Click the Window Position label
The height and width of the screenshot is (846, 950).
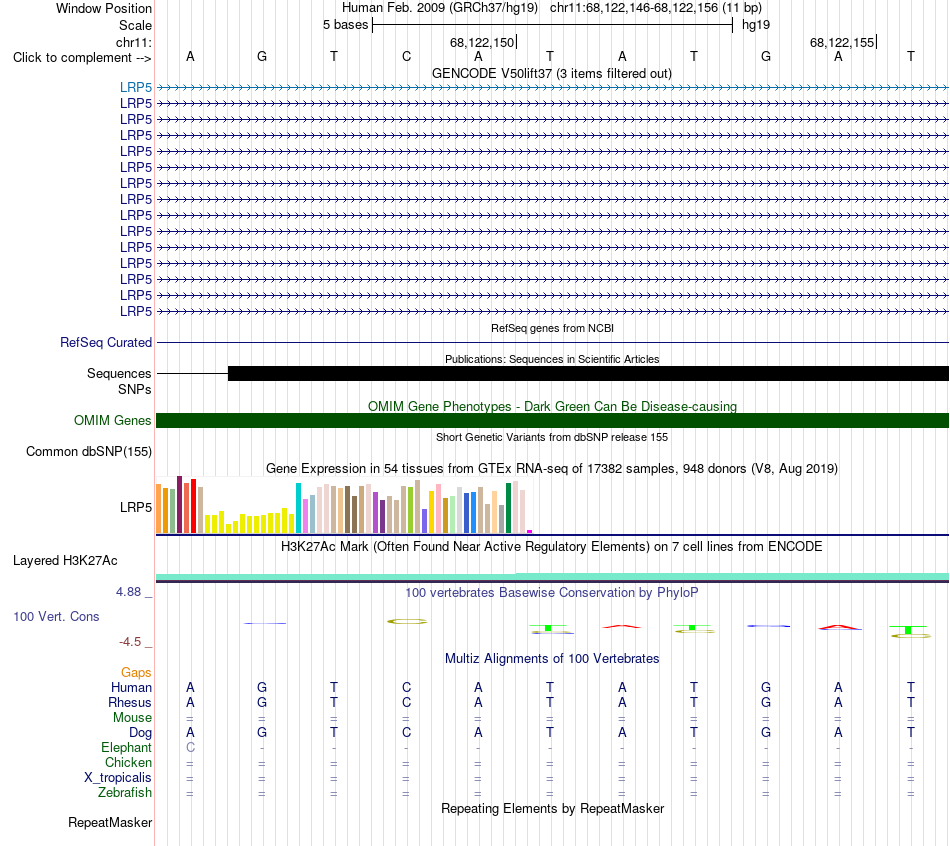pyautogui.click(x=104, y=8)
